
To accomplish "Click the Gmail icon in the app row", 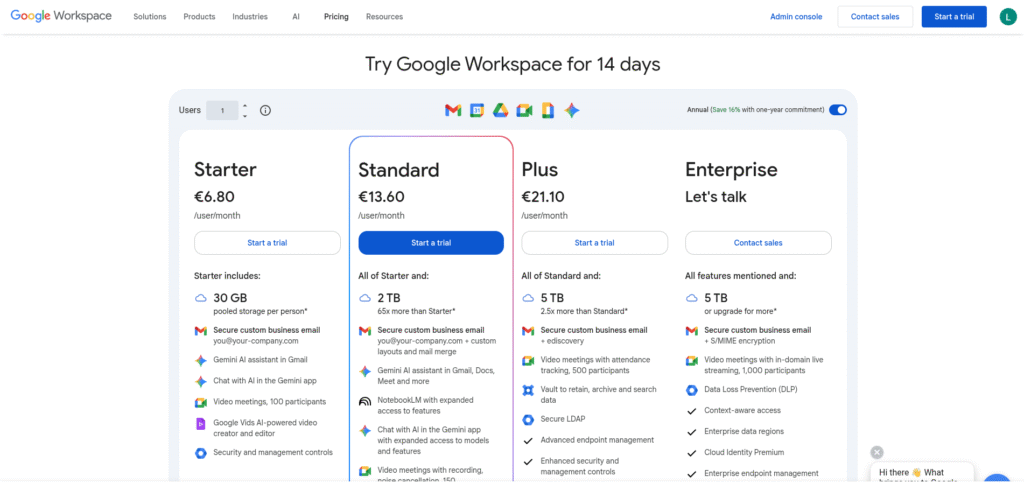I will 453,111.
